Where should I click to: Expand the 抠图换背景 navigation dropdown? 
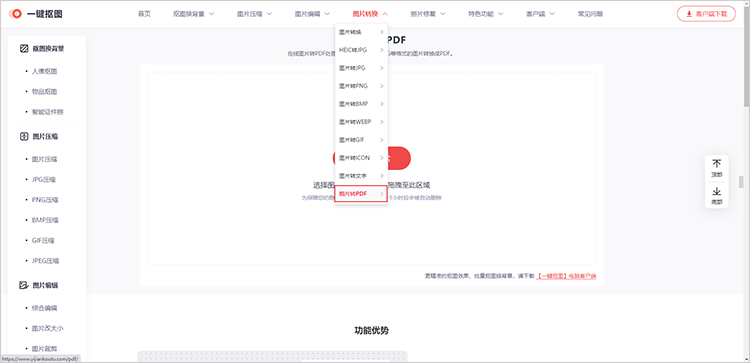coord(193,14)
